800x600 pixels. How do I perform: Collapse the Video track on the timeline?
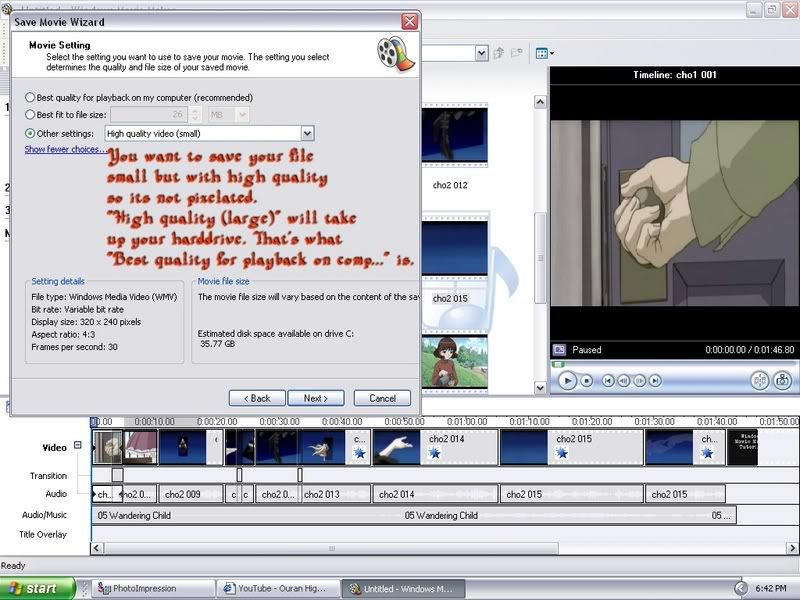[x=78, y=445]
